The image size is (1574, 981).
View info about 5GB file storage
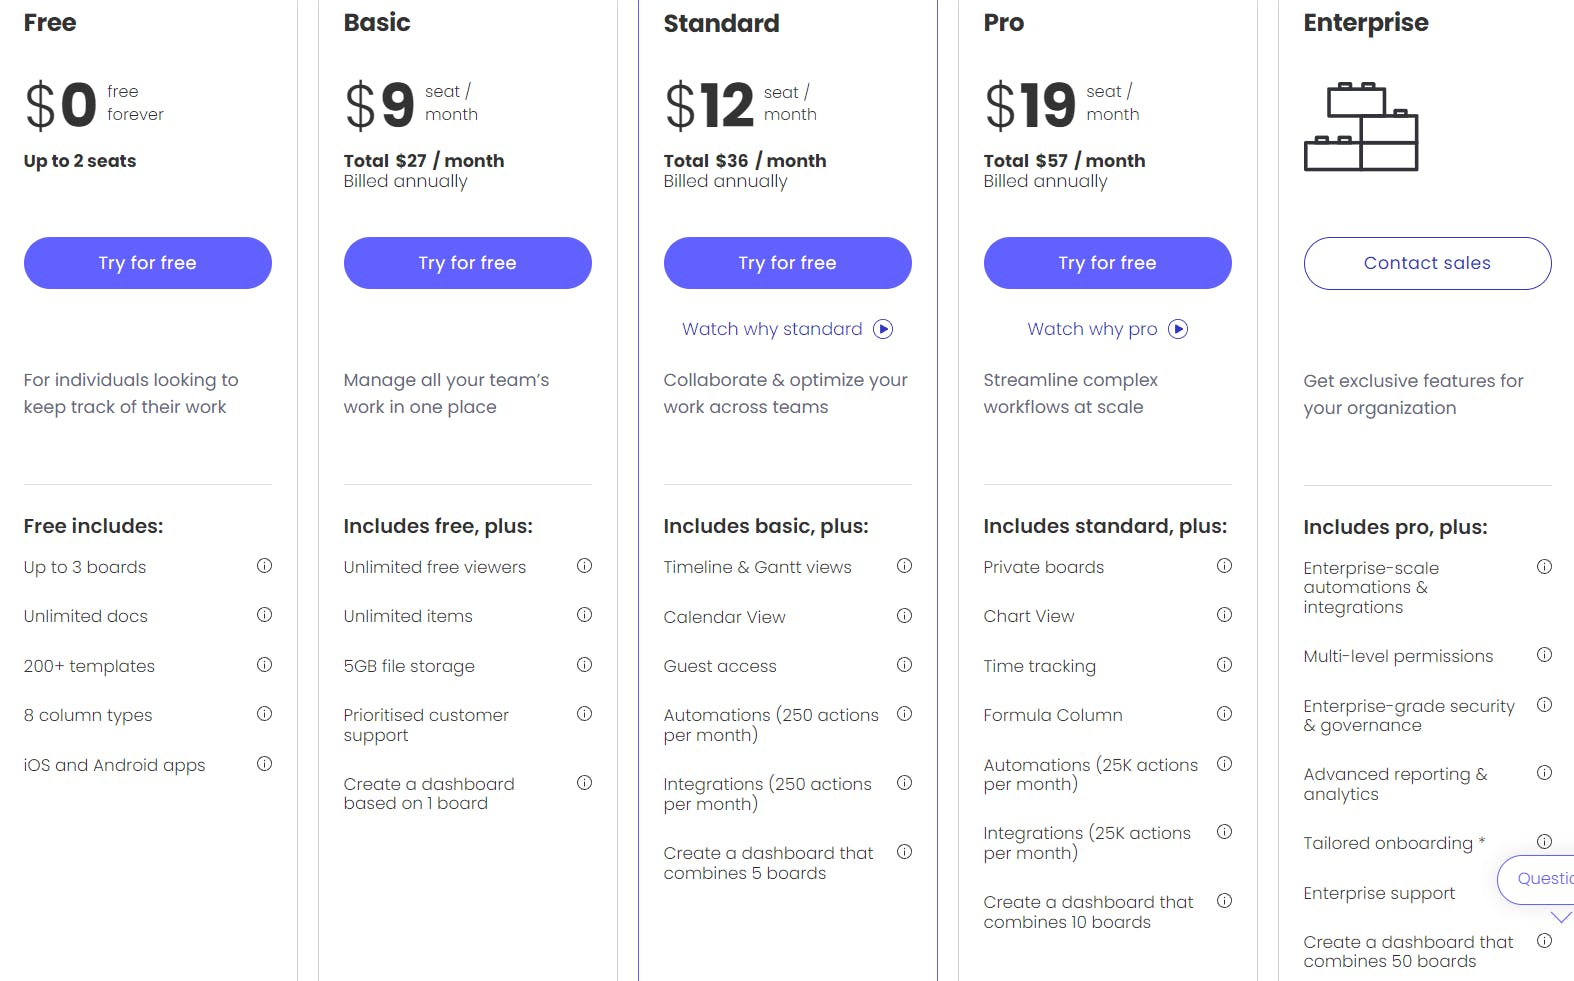click(585, 664)
